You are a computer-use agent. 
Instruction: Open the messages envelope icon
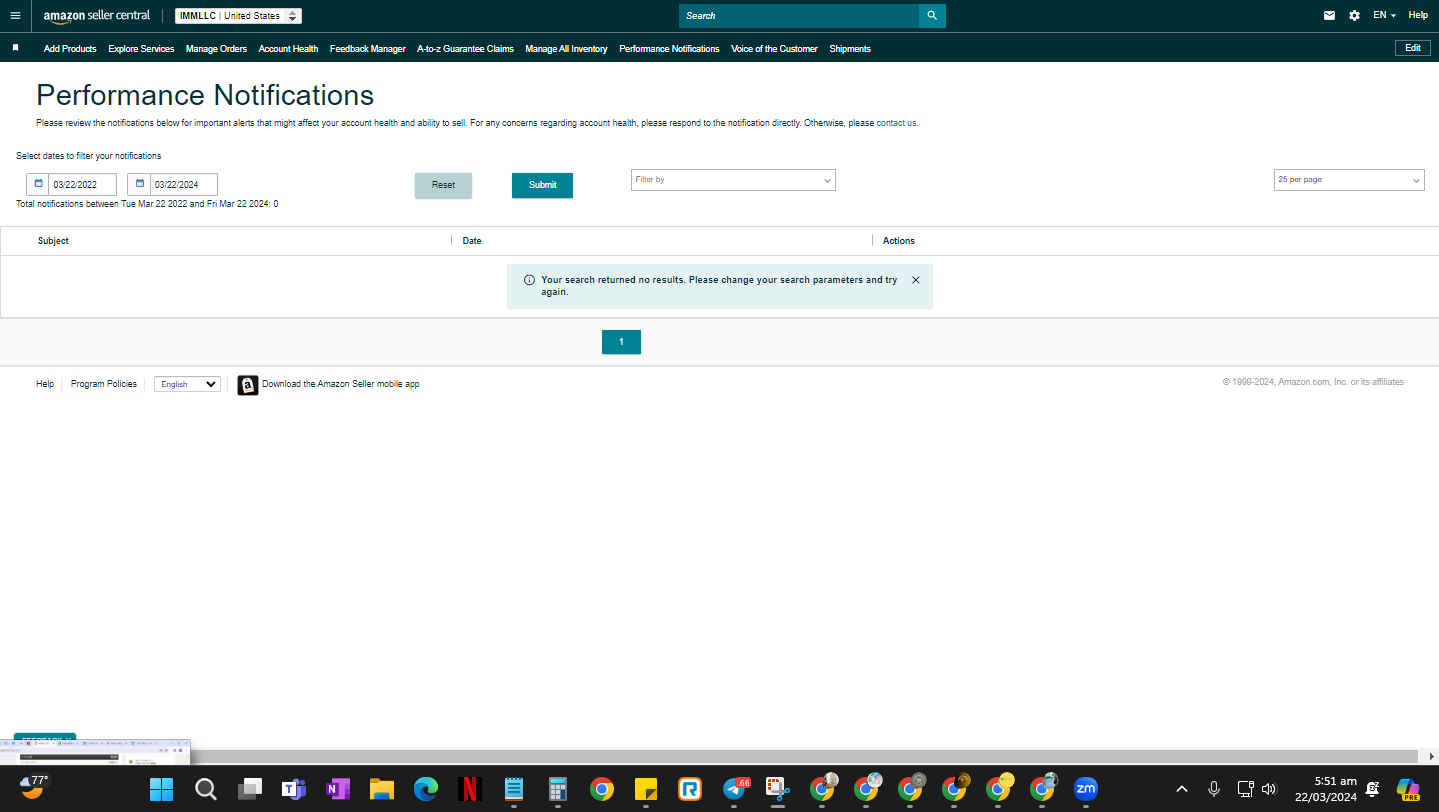[x=1329, y=16]
